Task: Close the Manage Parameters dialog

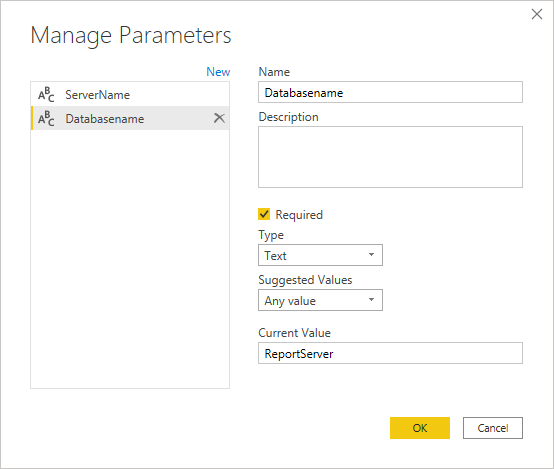Action: coord(537,14)
